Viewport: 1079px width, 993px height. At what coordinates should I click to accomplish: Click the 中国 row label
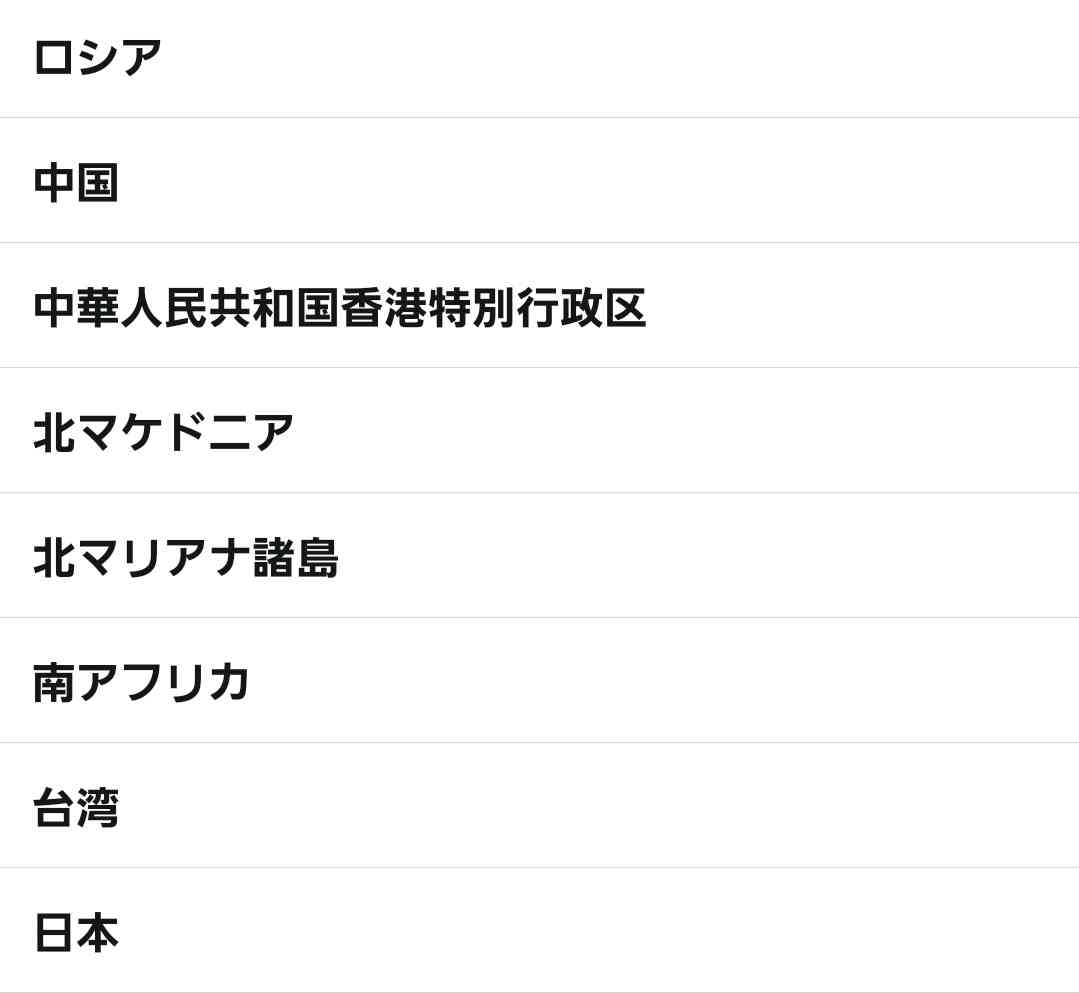[76, 182]
